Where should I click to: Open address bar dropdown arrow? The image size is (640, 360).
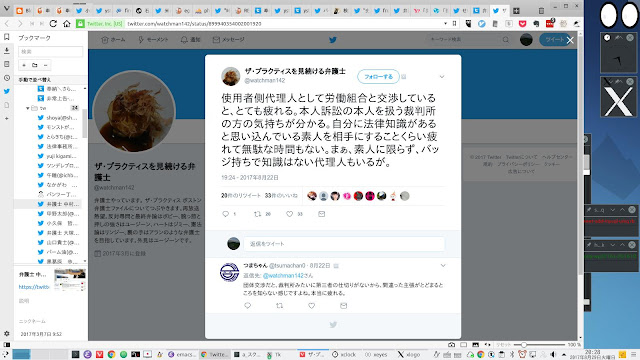[445, 24]
